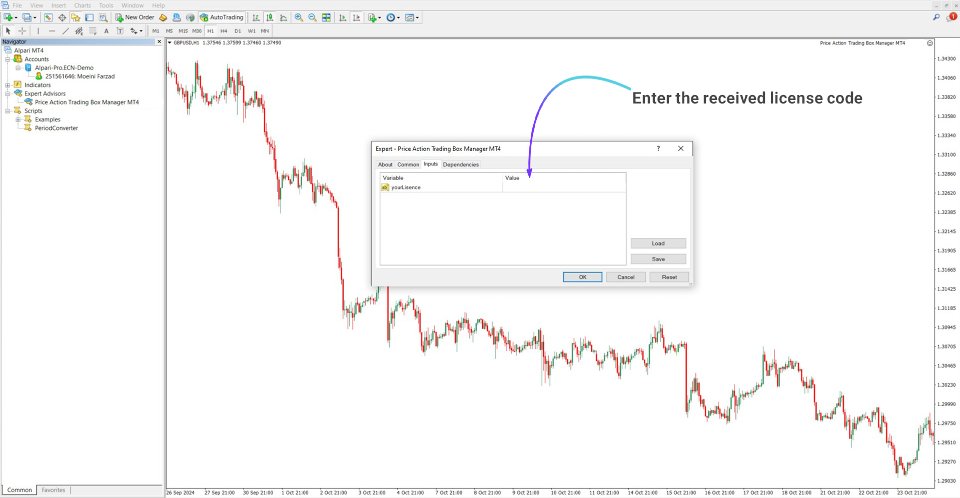Collapse the Scripts tree node

pyautogui.click(x=7, y=111)
